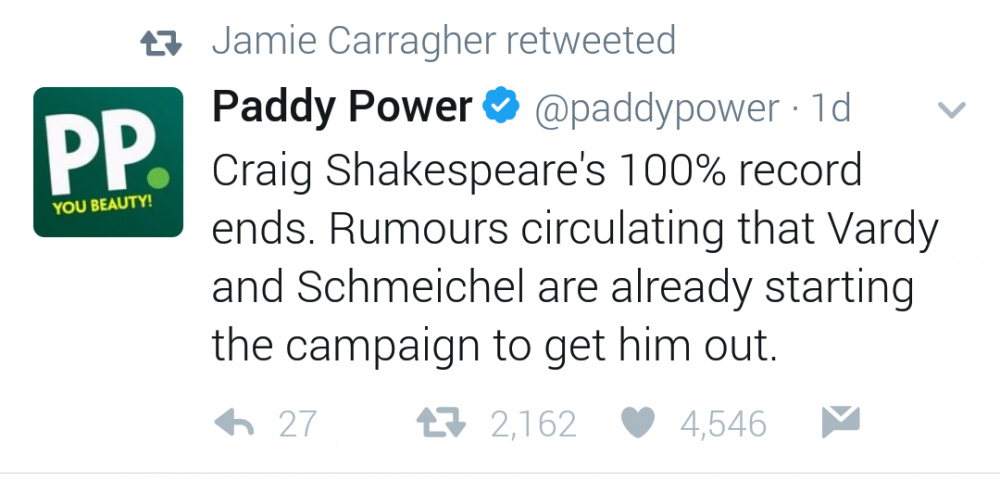View the 27 replies count
The height and width of the screenshot is (480, 1000).
tap(298, 424)
